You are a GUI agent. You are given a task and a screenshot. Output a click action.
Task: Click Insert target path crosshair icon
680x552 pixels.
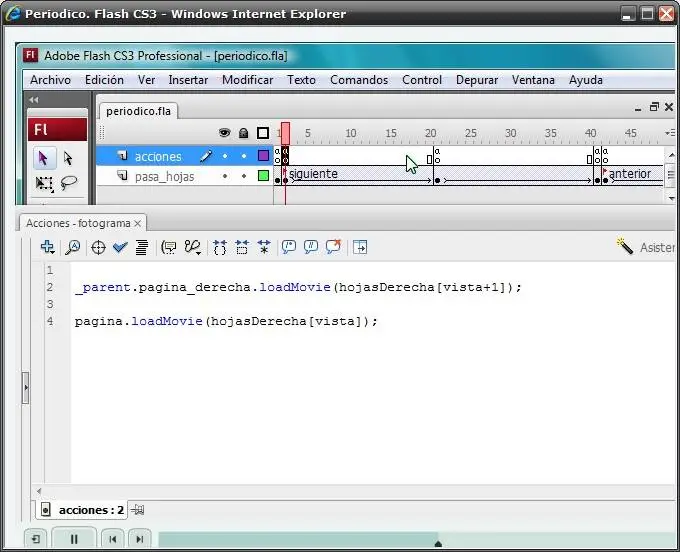click(98, 248)
